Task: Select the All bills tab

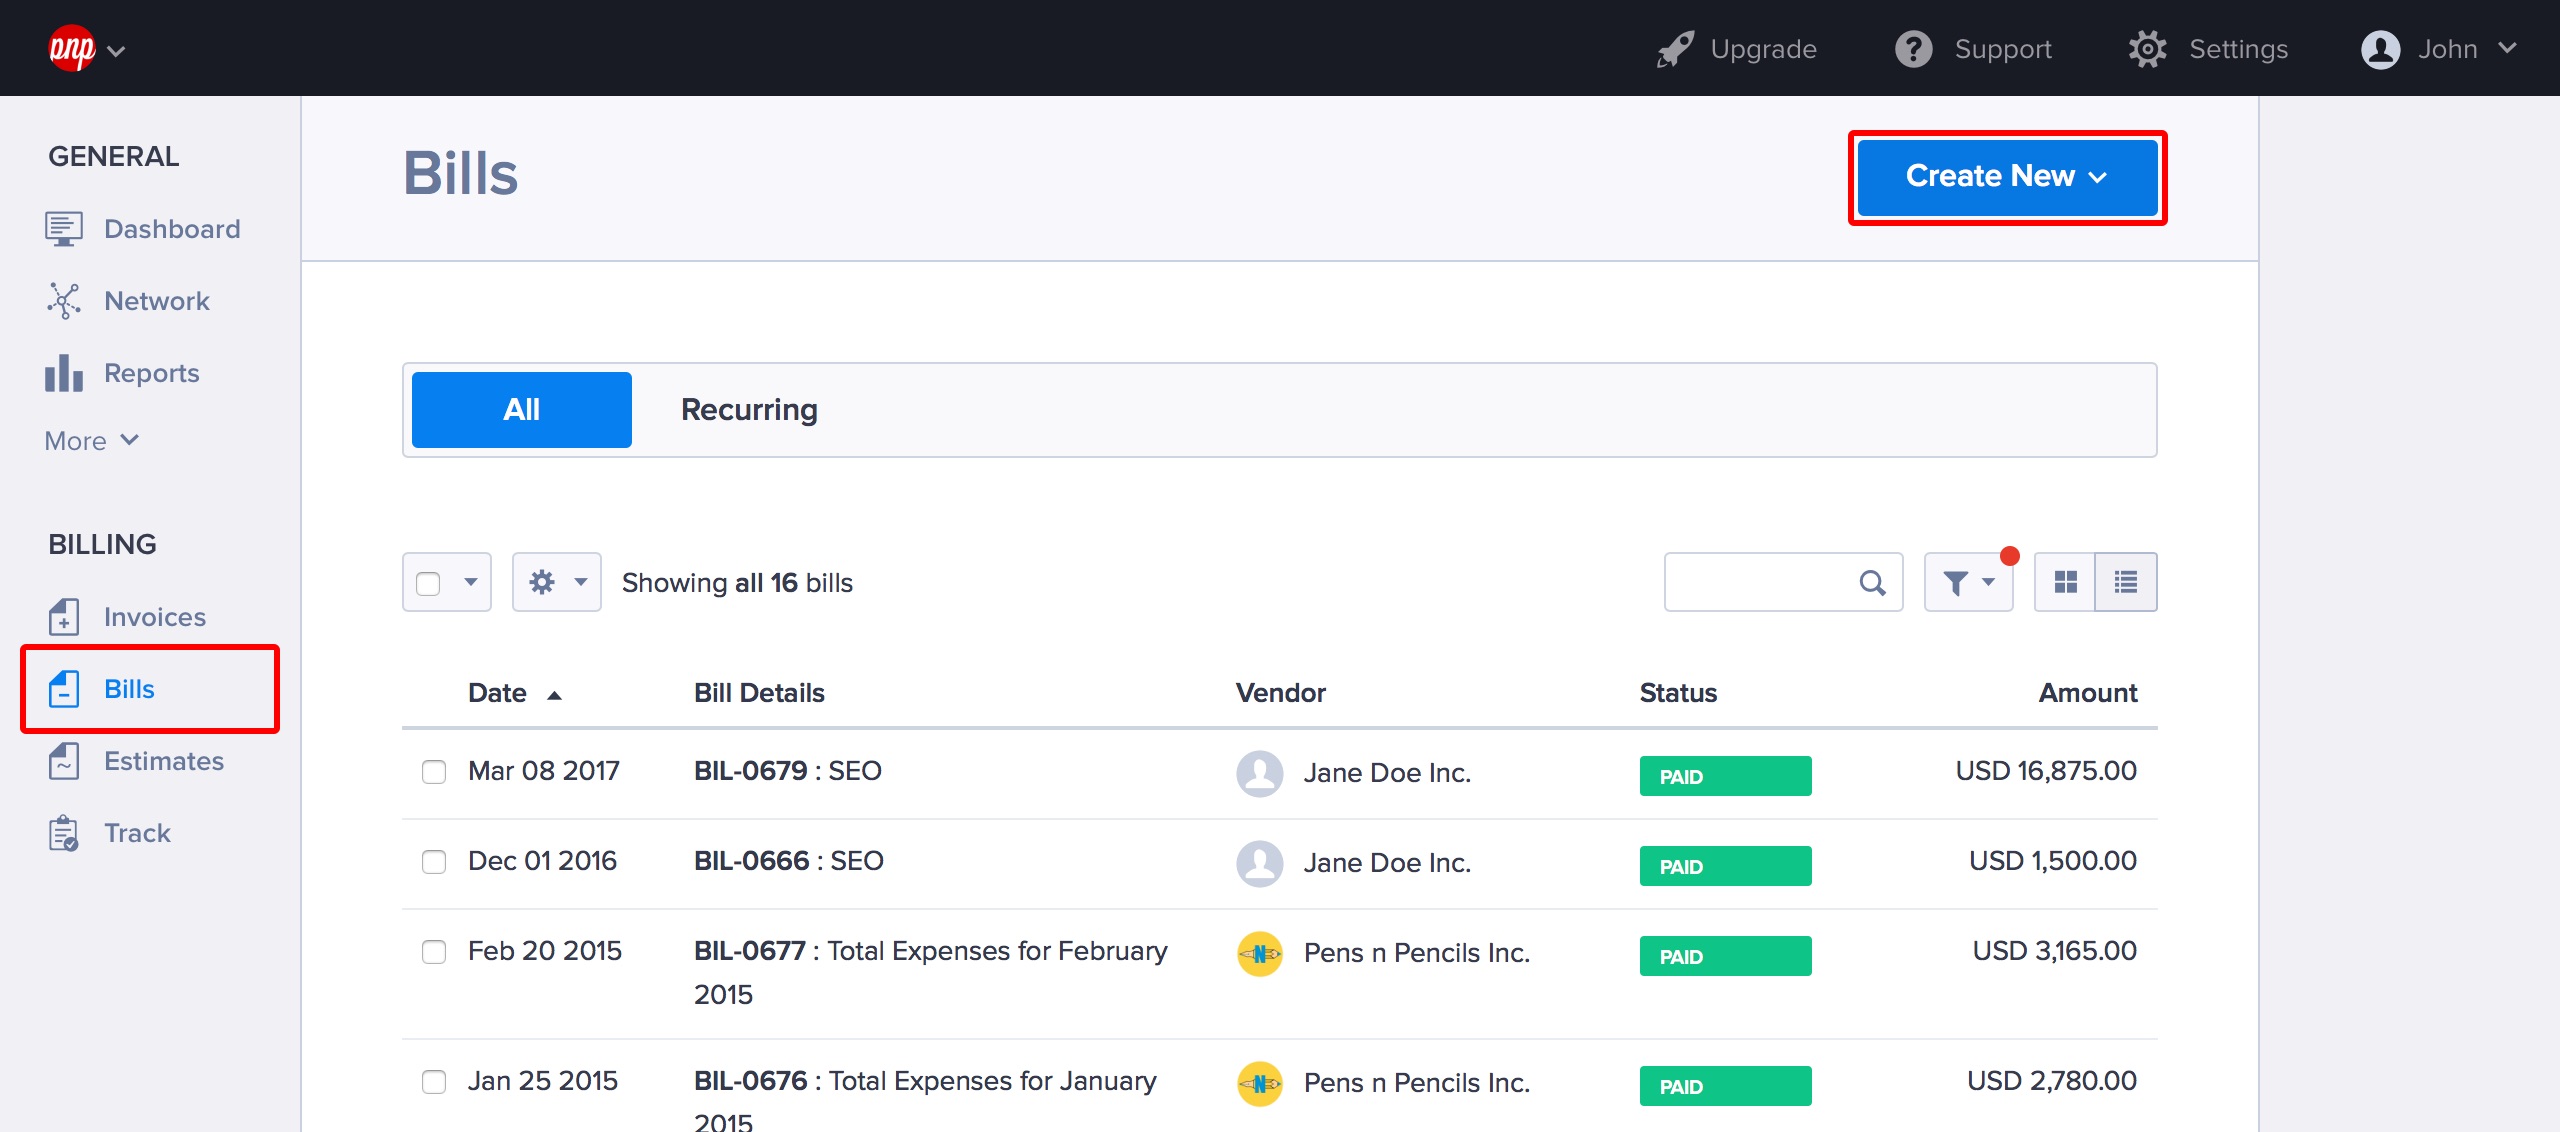Action: tap(521, 410)
